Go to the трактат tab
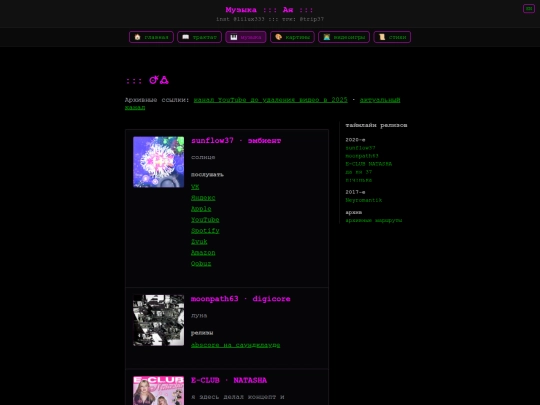This screenshot has width=540, height=405. 199,37
